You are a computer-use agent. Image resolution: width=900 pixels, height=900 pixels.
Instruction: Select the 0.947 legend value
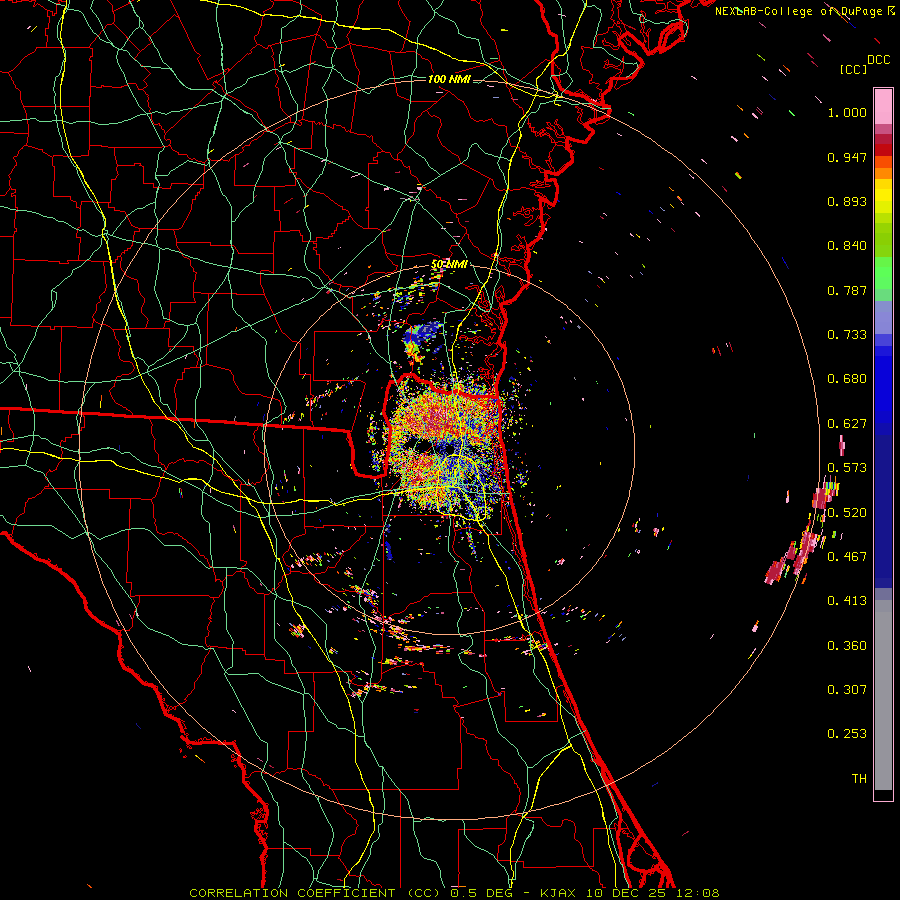847,157
